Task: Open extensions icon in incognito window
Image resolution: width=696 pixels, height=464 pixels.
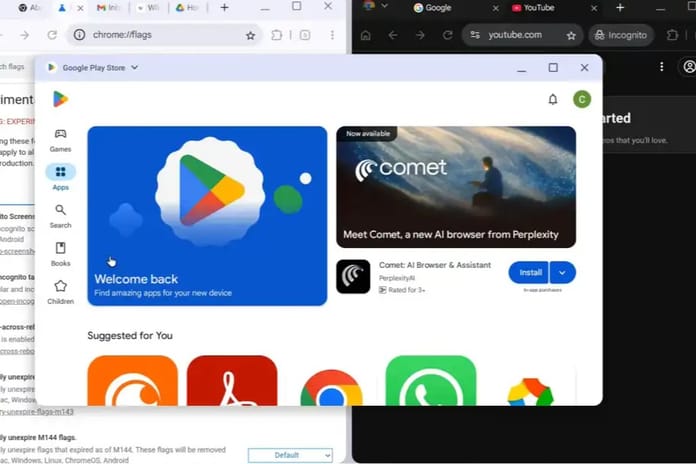Action: [x=672, y=35]
